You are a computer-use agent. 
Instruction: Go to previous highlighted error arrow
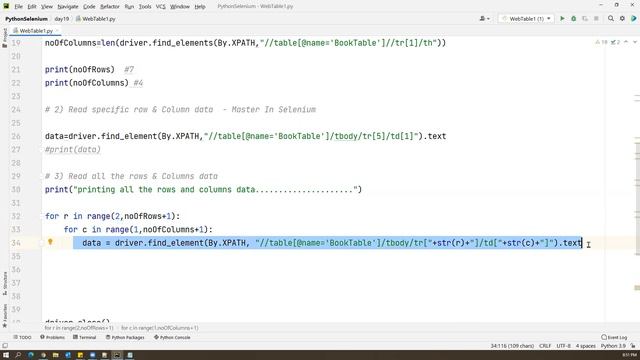click(x=626, y=42)
